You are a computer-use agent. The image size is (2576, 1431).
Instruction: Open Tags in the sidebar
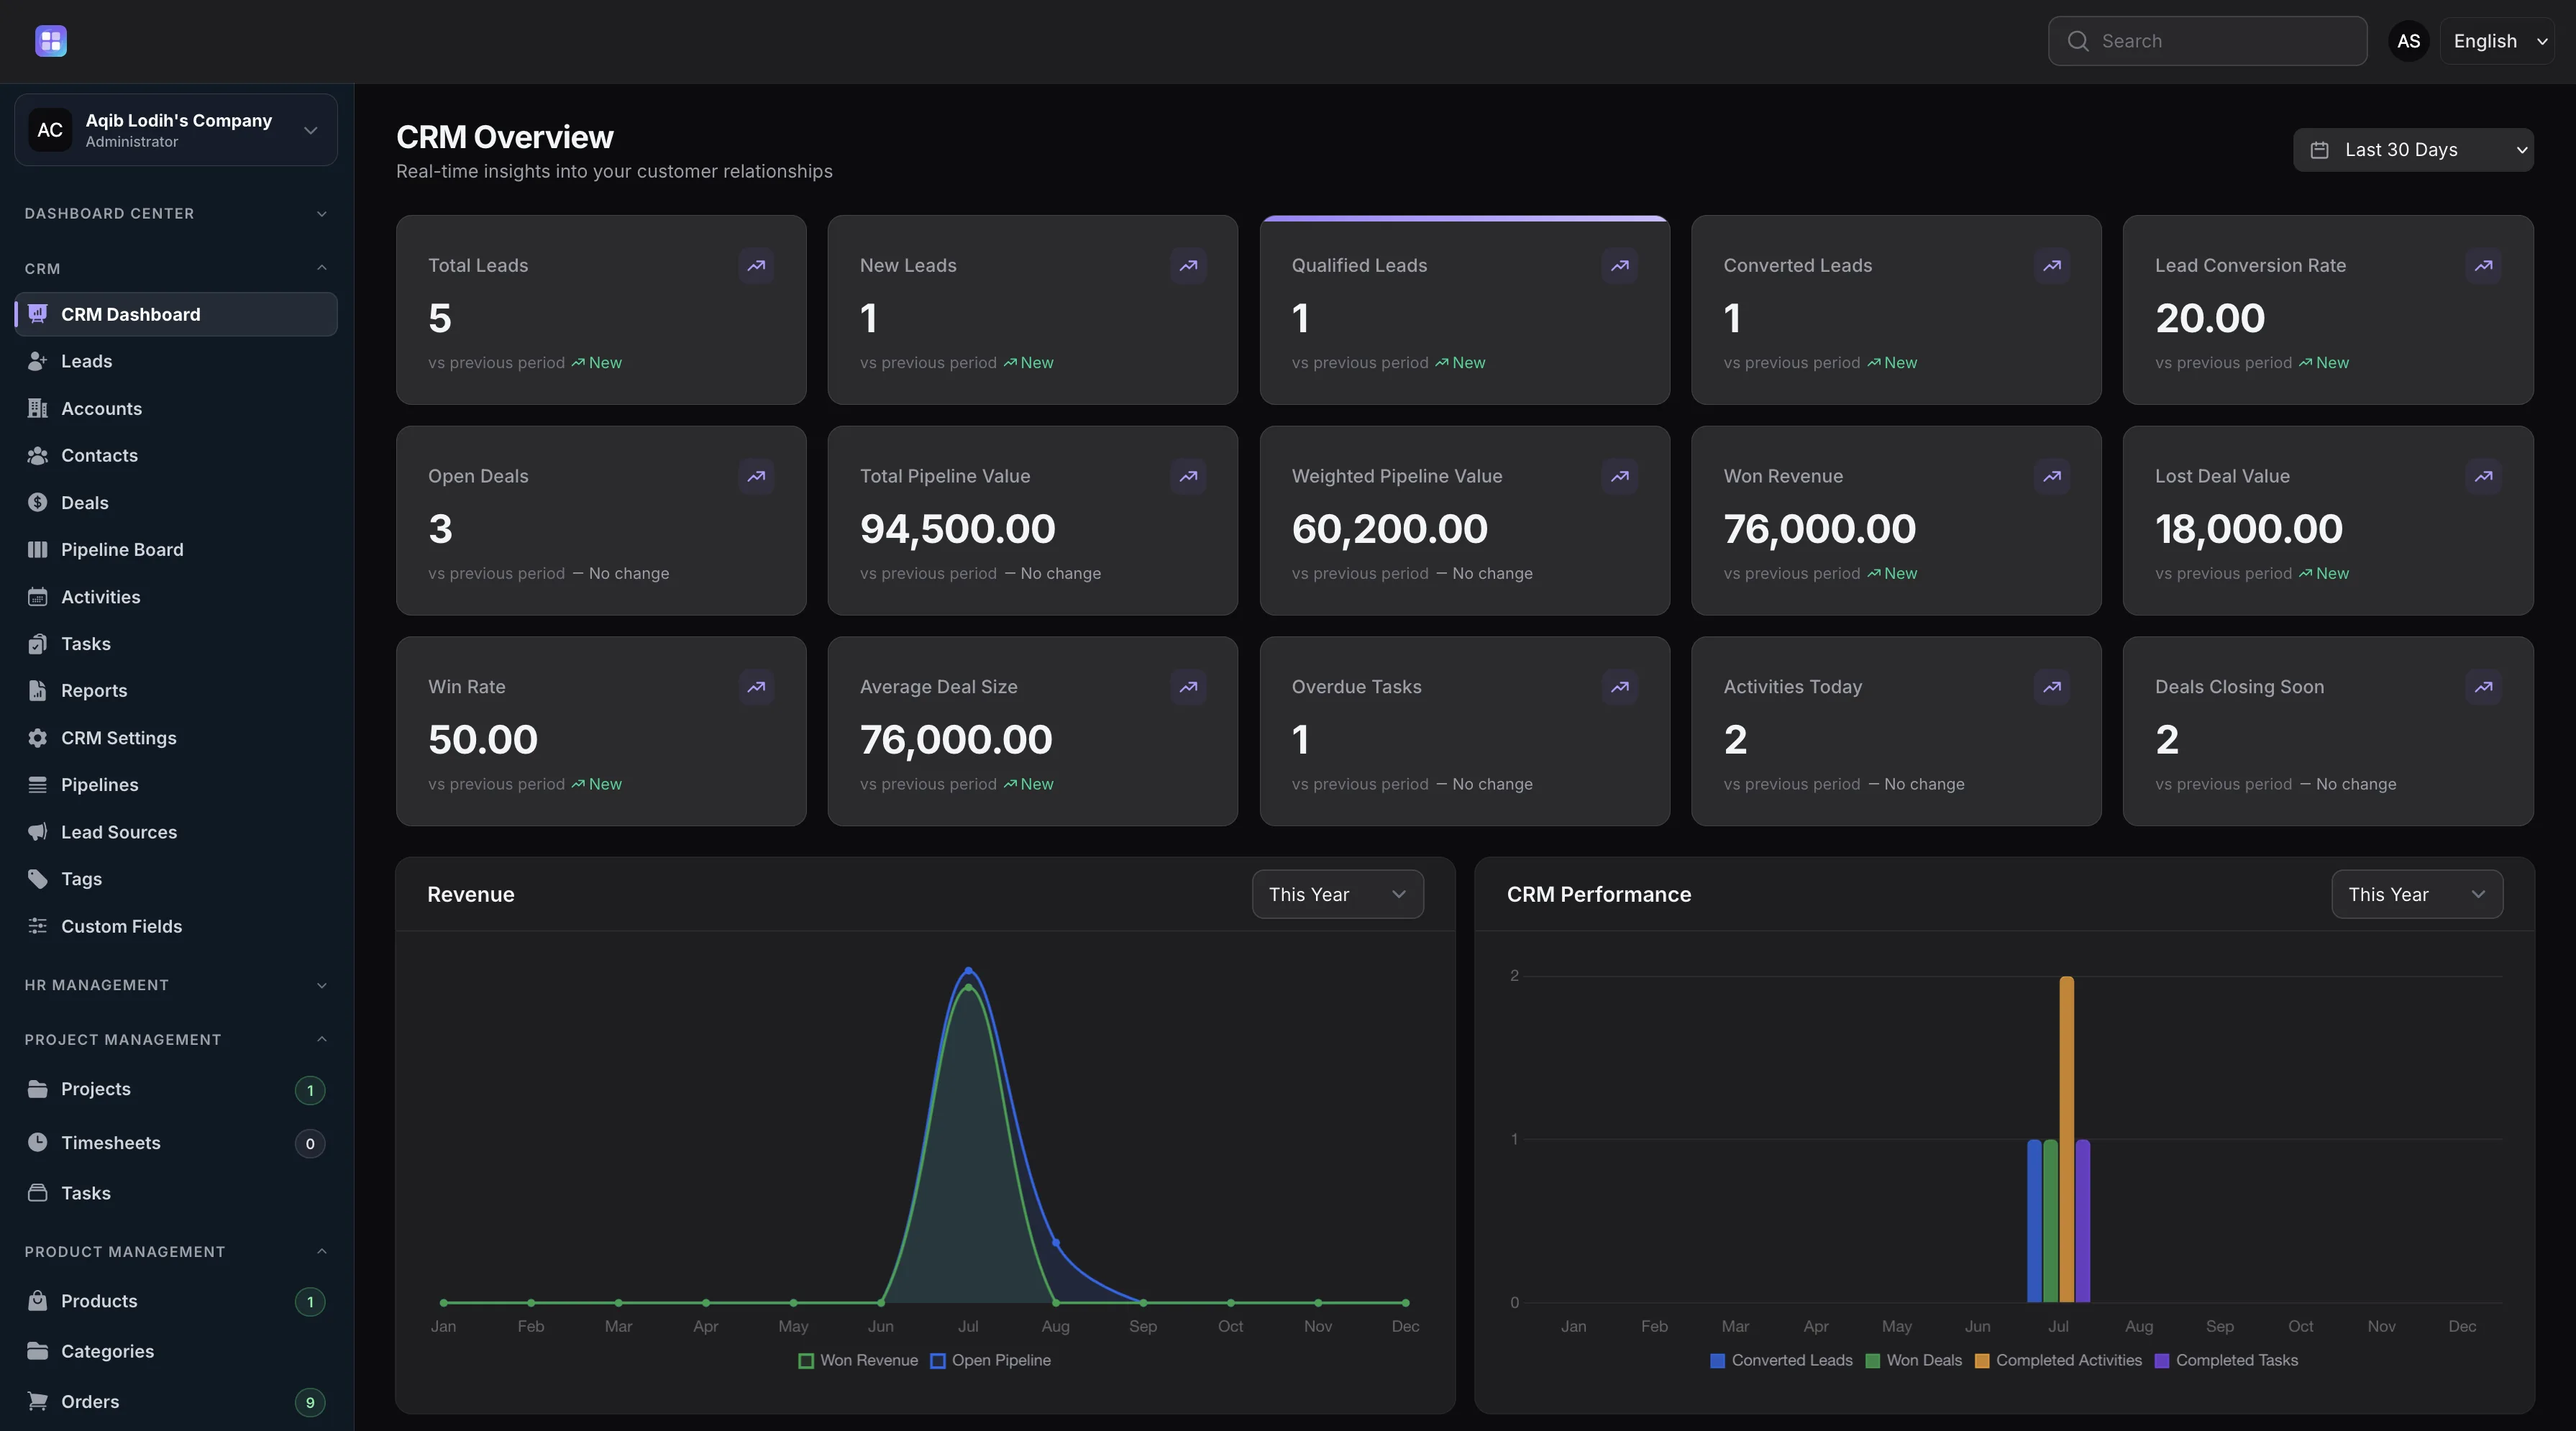(x=176, y=879)
